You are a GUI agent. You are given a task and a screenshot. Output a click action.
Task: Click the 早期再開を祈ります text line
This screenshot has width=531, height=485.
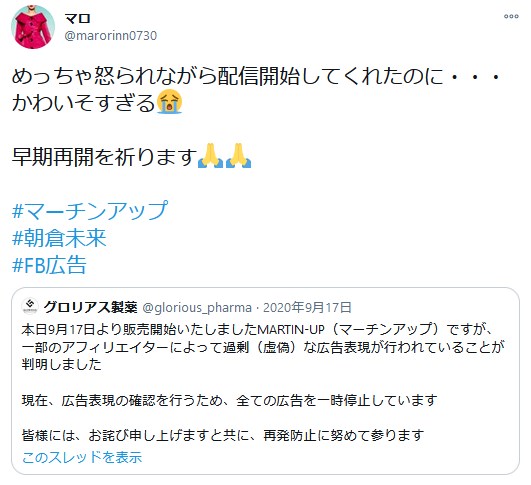(x=105, y=156)
